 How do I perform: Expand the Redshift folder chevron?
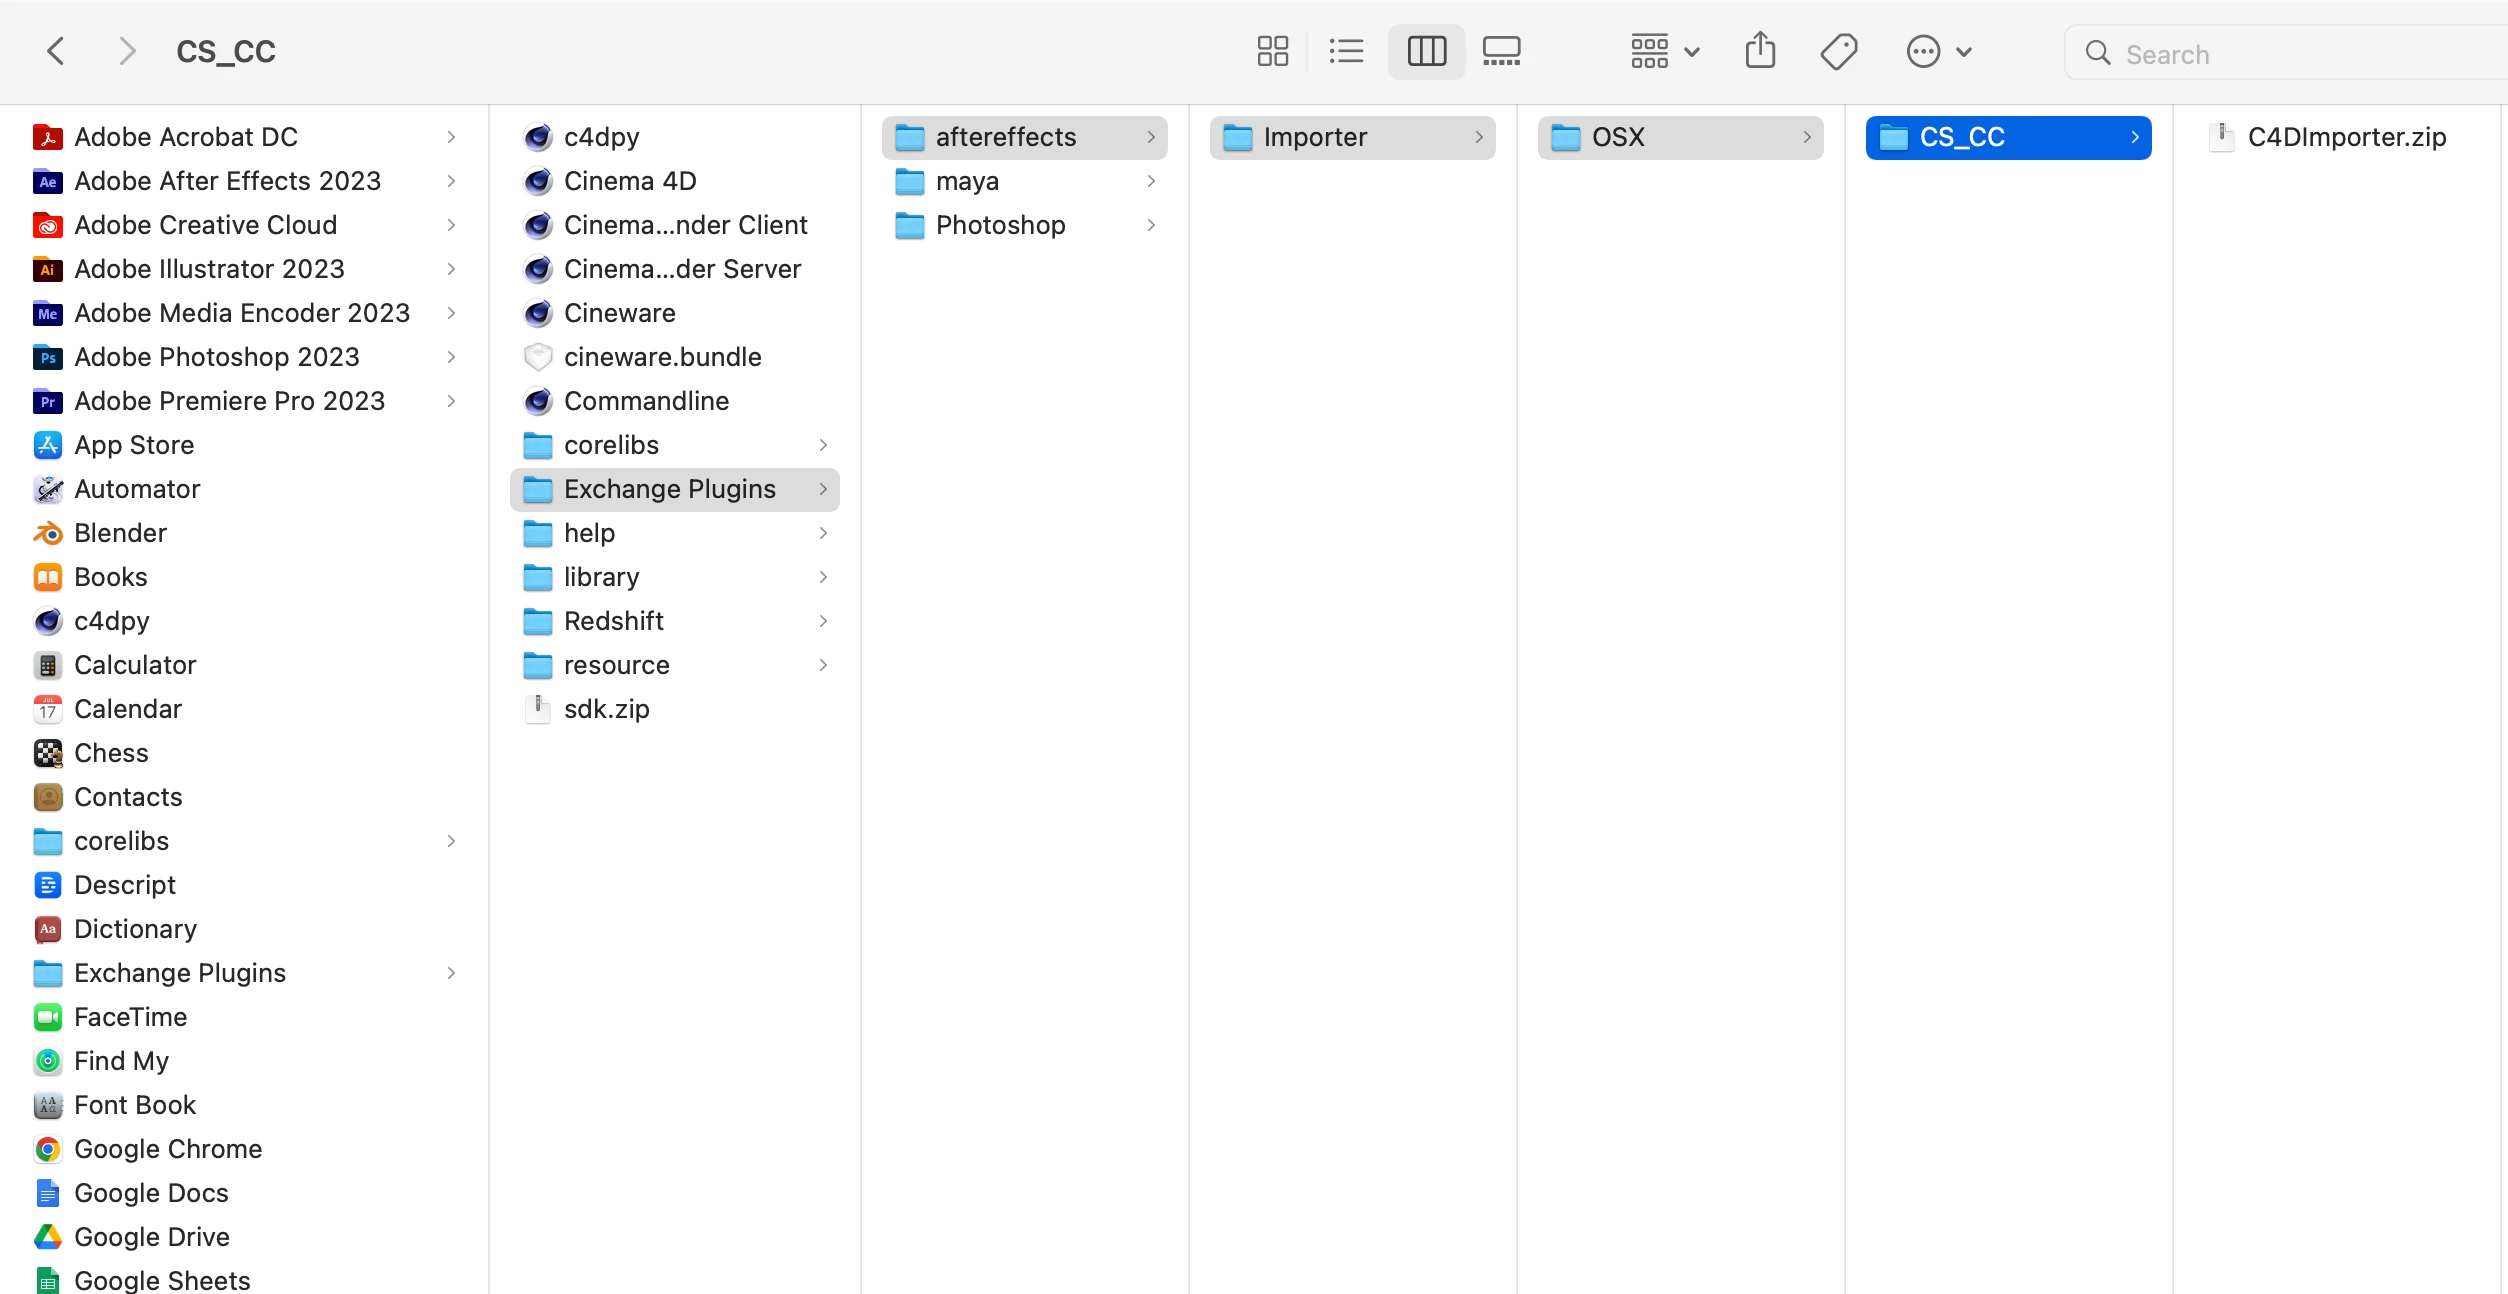click(x=823, y=621)
